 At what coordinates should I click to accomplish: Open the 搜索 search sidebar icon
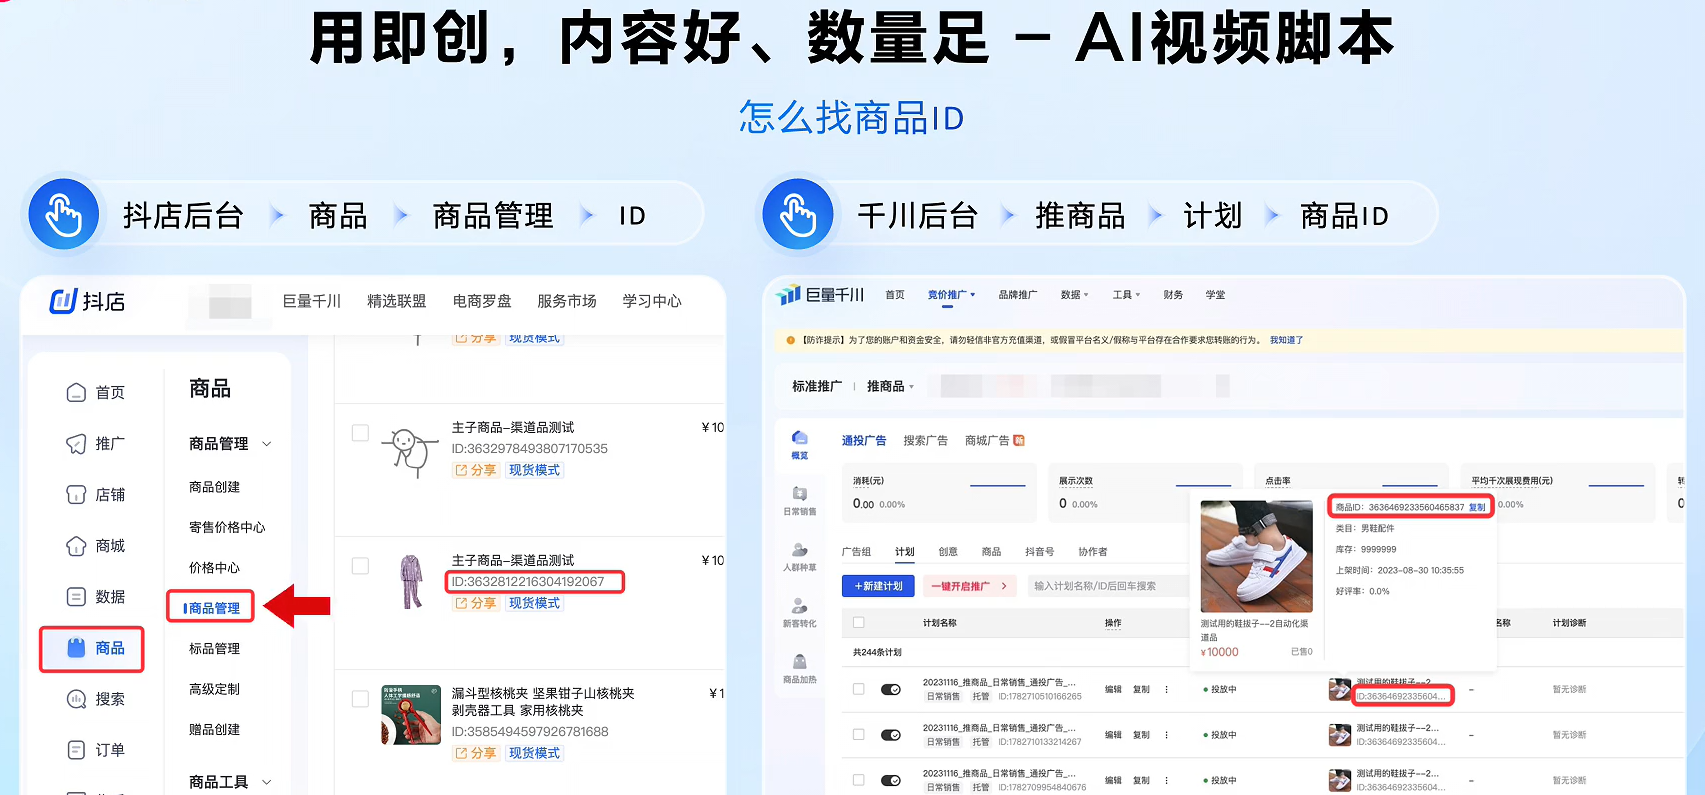click(x=76, y=699)
